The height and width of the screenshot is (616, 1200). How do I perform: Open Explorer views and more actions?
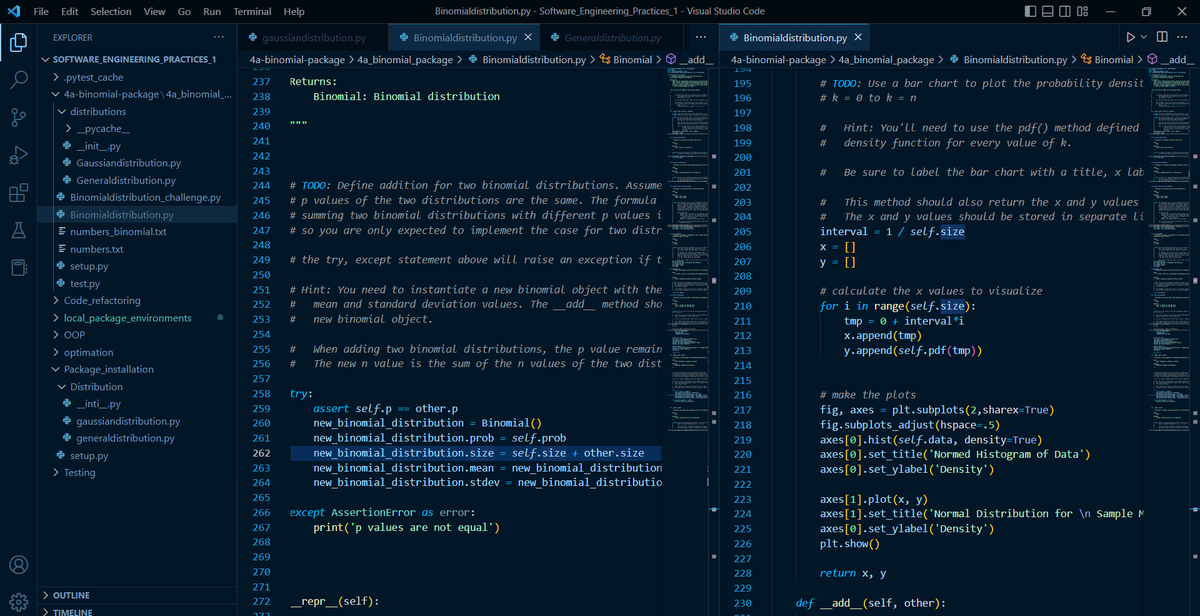pyautogui.click(x=219, y=38)
